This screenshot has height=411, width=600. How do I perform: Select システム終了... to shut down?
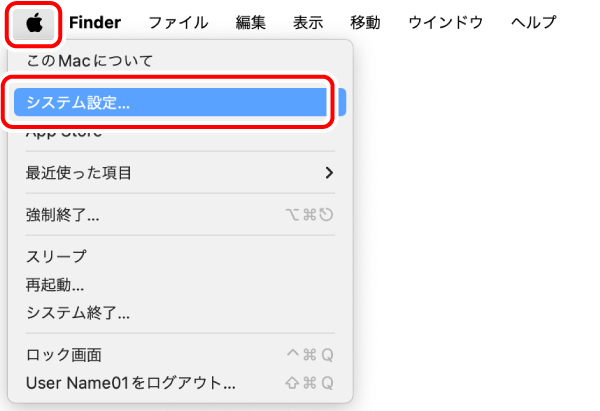(78, 313)
